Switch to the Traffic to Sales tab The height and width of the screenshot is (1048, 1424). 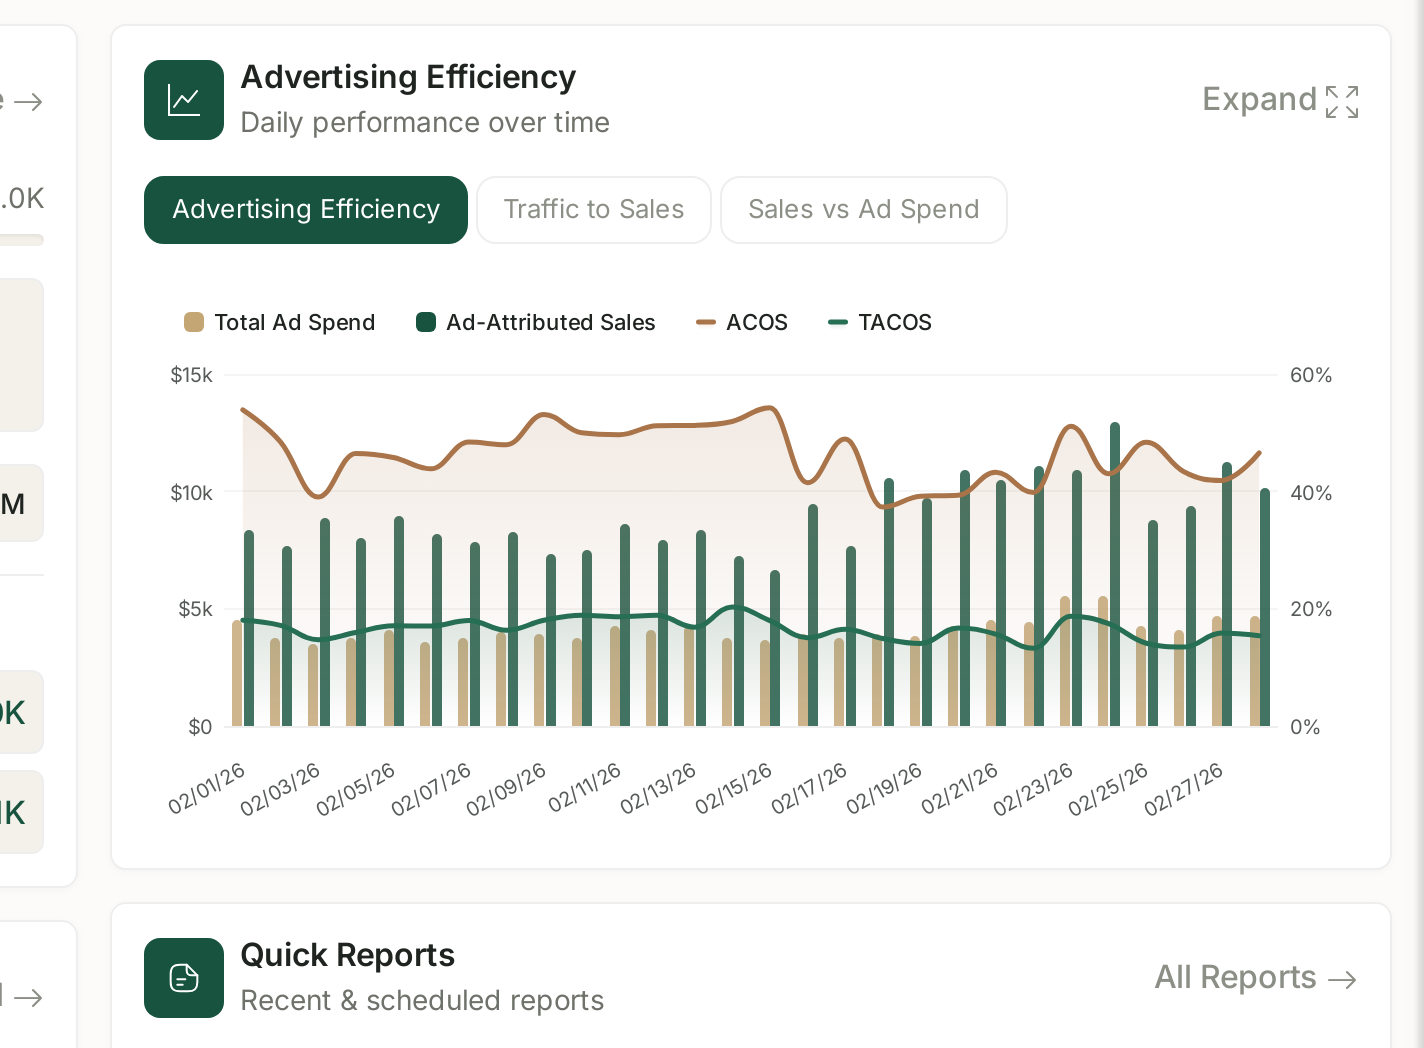click(x=594, y=210)
